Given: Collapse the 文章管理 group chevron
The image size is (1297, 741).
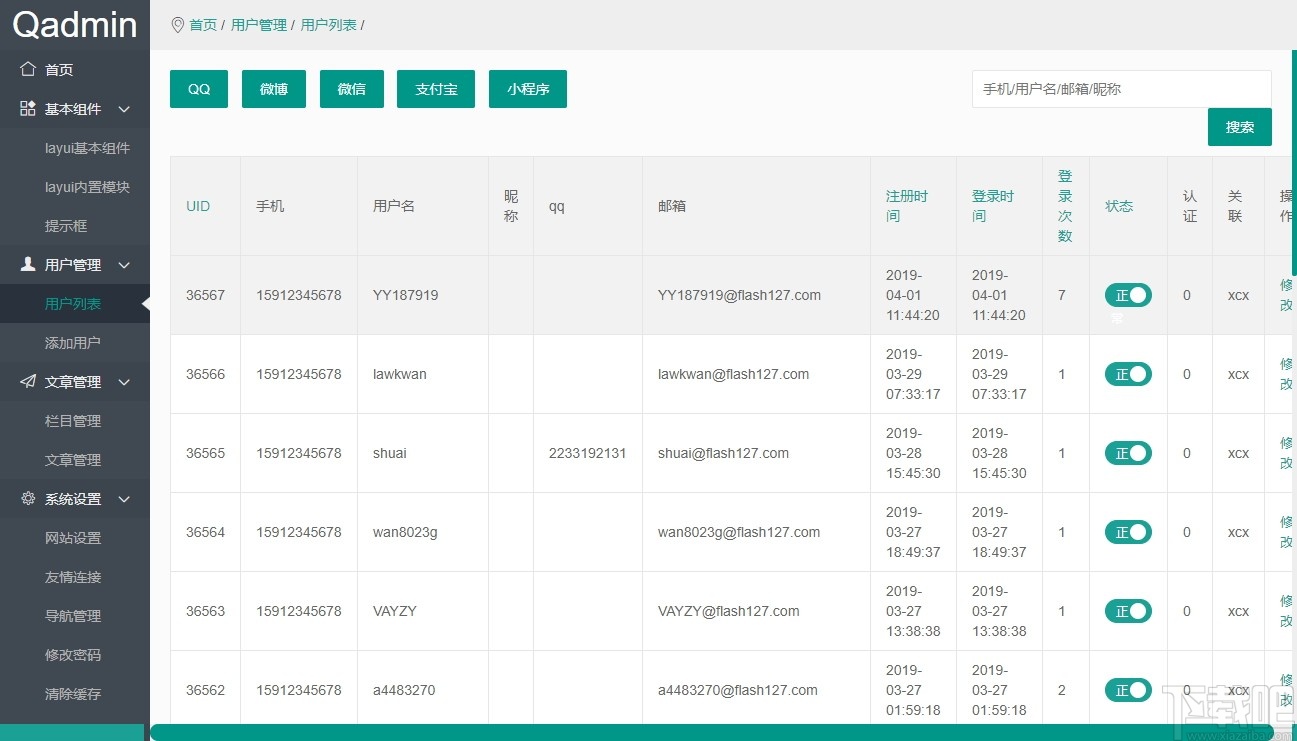Looking at the screenshot, I should click(124, 382).
